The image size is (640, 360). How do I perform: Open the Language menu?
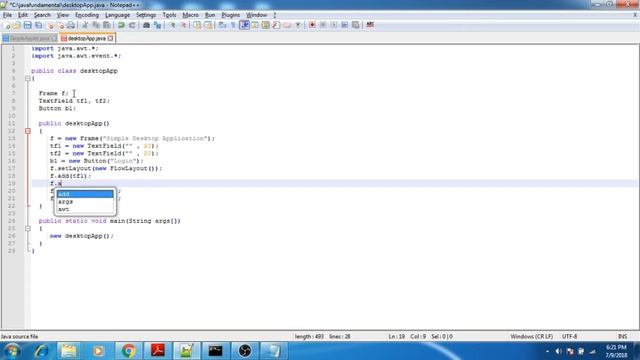(x=117, y=15)
